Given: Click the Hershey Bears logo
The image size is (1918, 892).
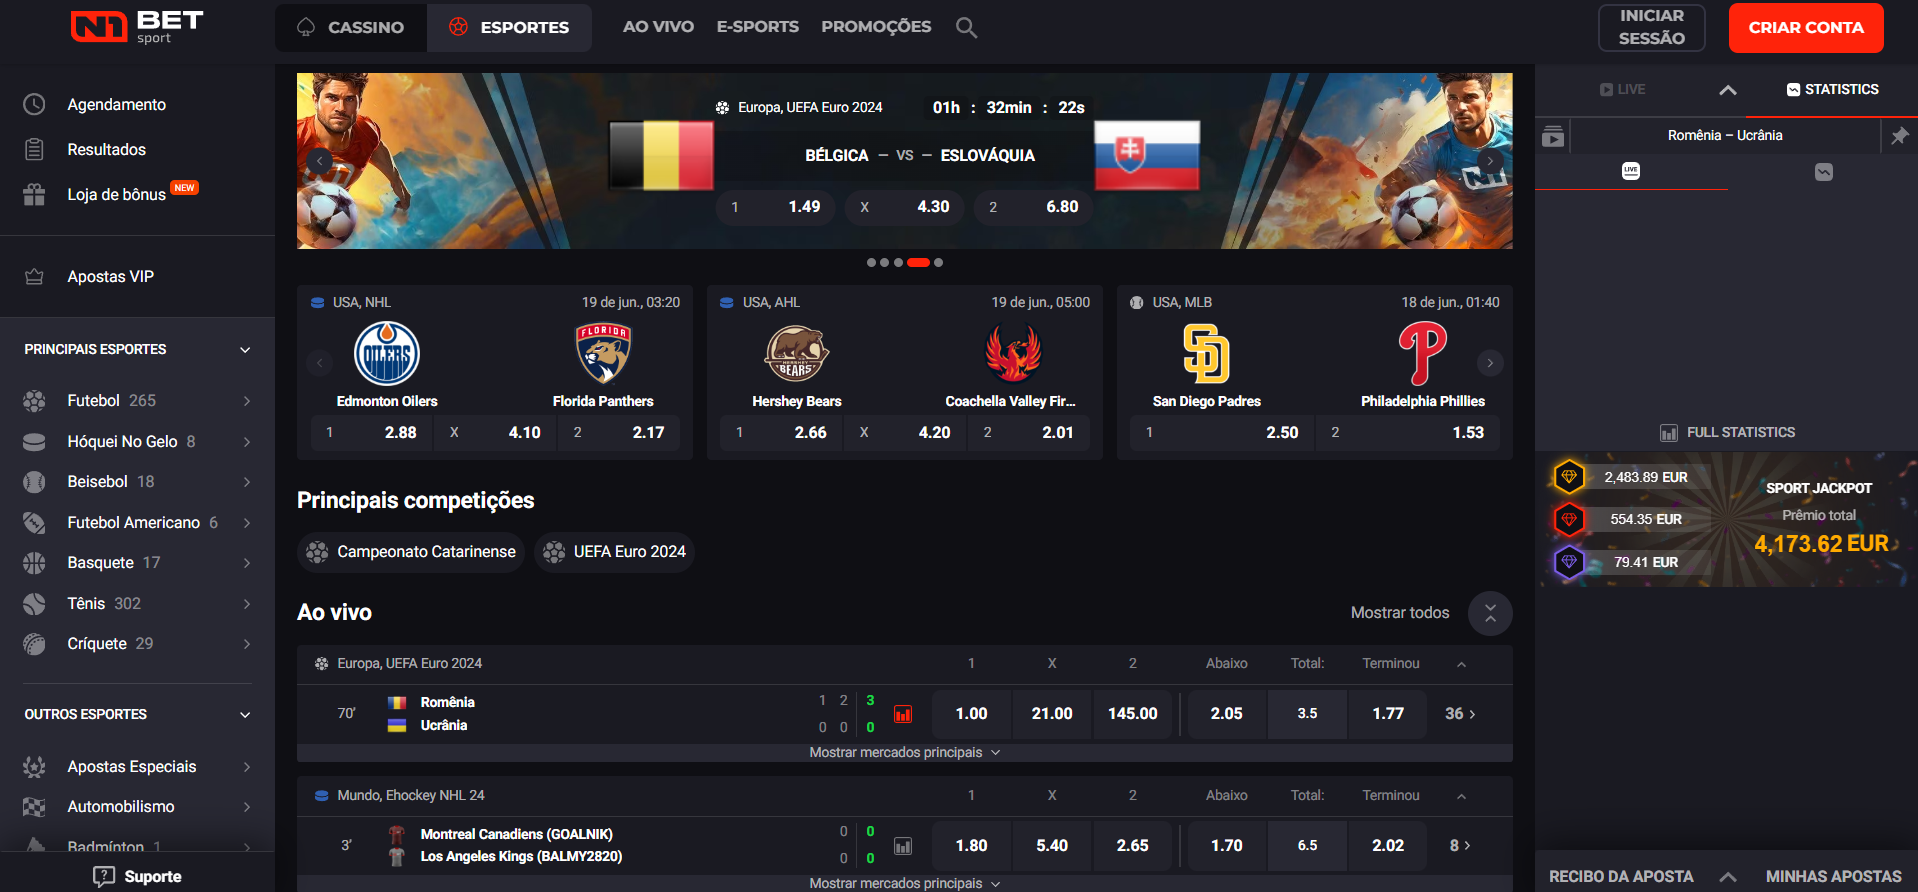Looking at the screenshot, I should pyautogui.click(x=796, y=353).
